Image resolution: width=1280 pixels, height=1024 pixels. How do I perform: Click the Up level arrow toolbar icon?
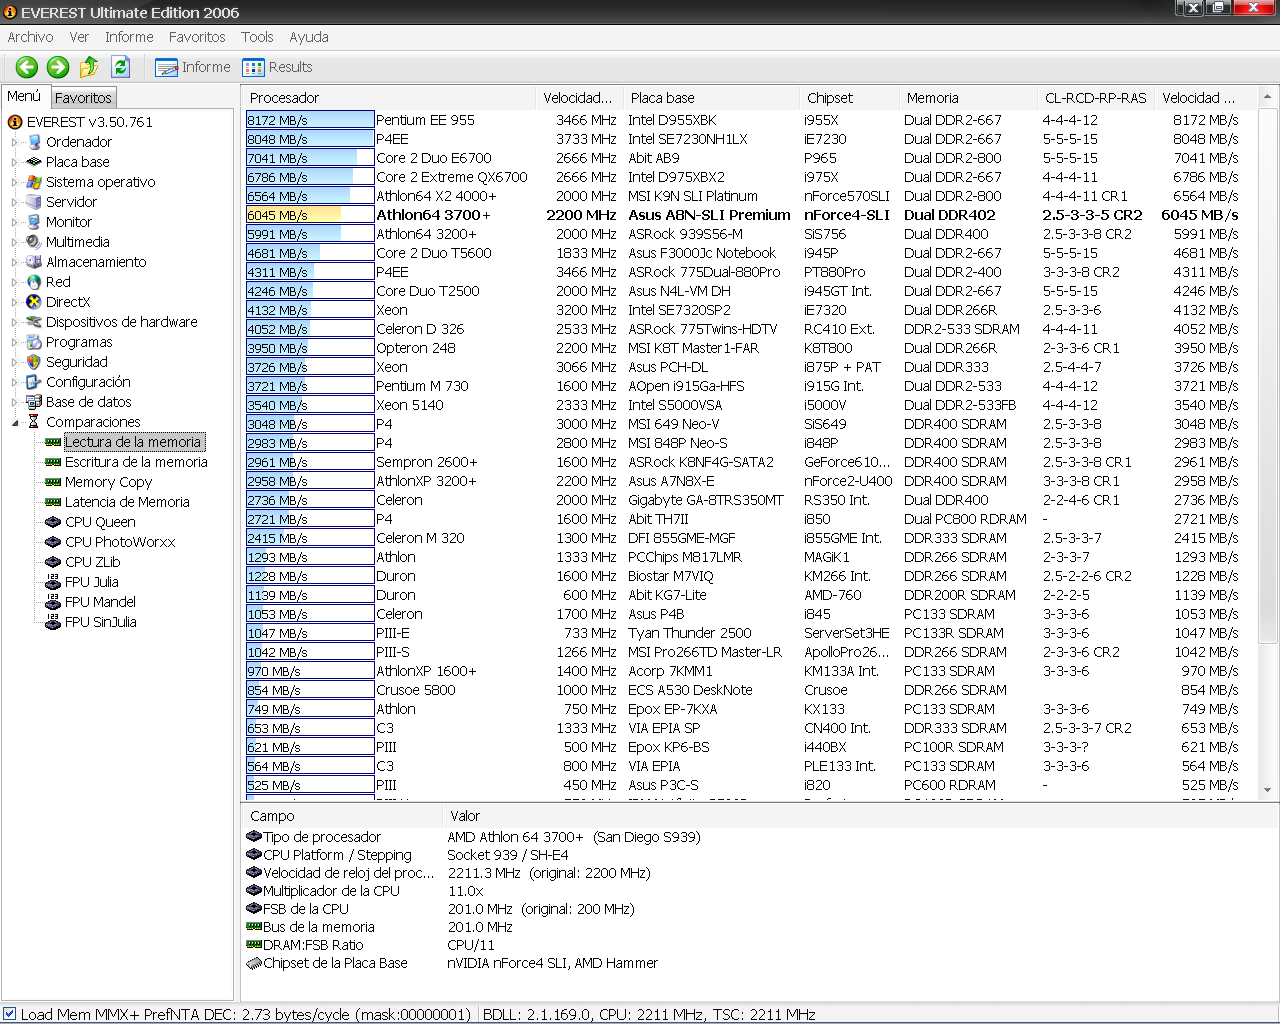tap(89, 67)
